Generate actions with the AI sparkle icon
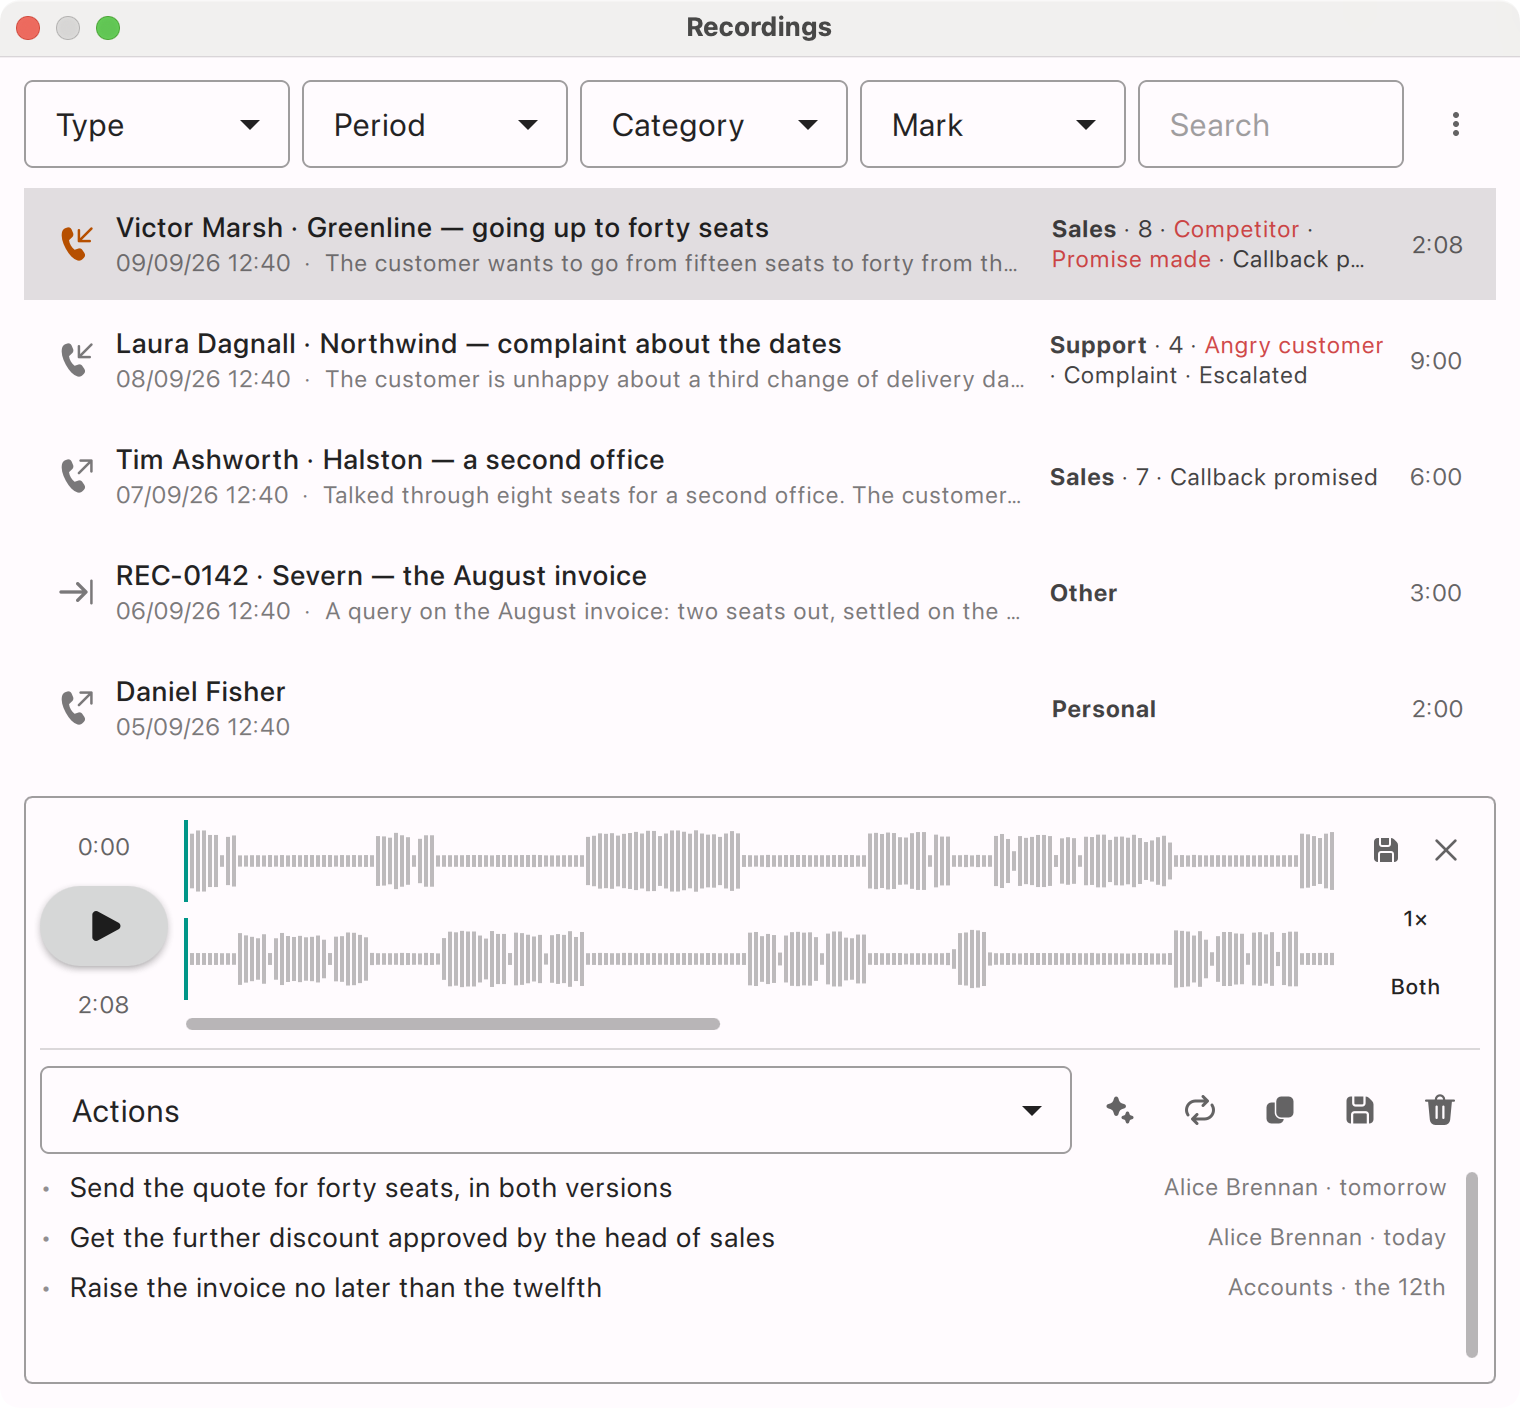Viewport: 1520px width, 1408px height. tap(1120, 1110)
